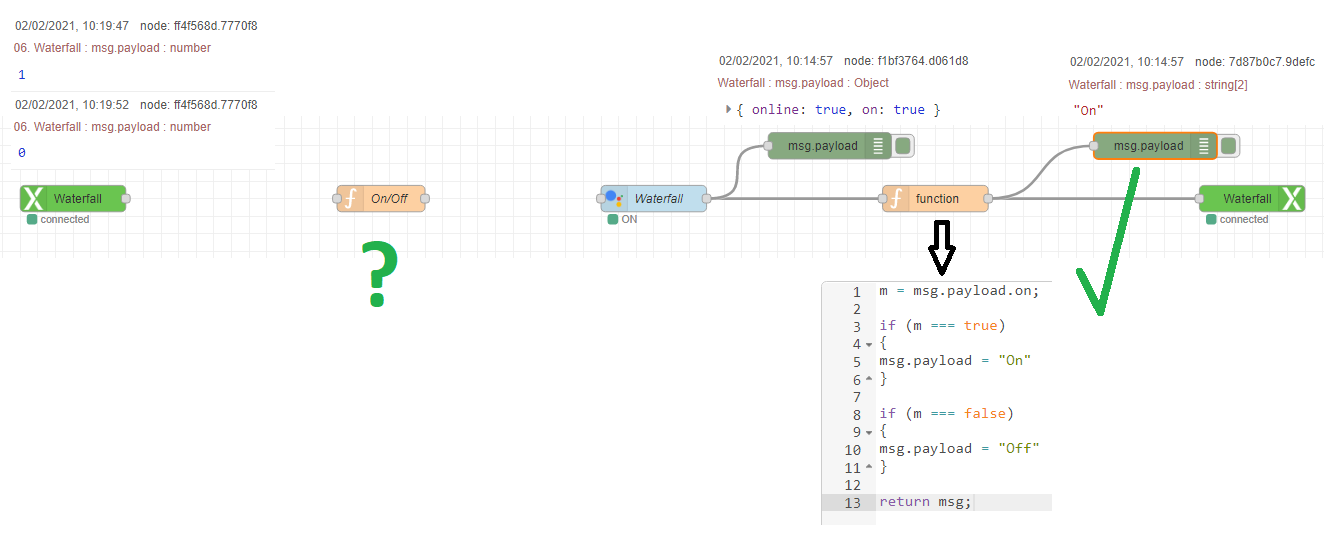Click the Google Assistant icon on the Waterfall node
1324x550 pixels.
click(x=614, y=198)
